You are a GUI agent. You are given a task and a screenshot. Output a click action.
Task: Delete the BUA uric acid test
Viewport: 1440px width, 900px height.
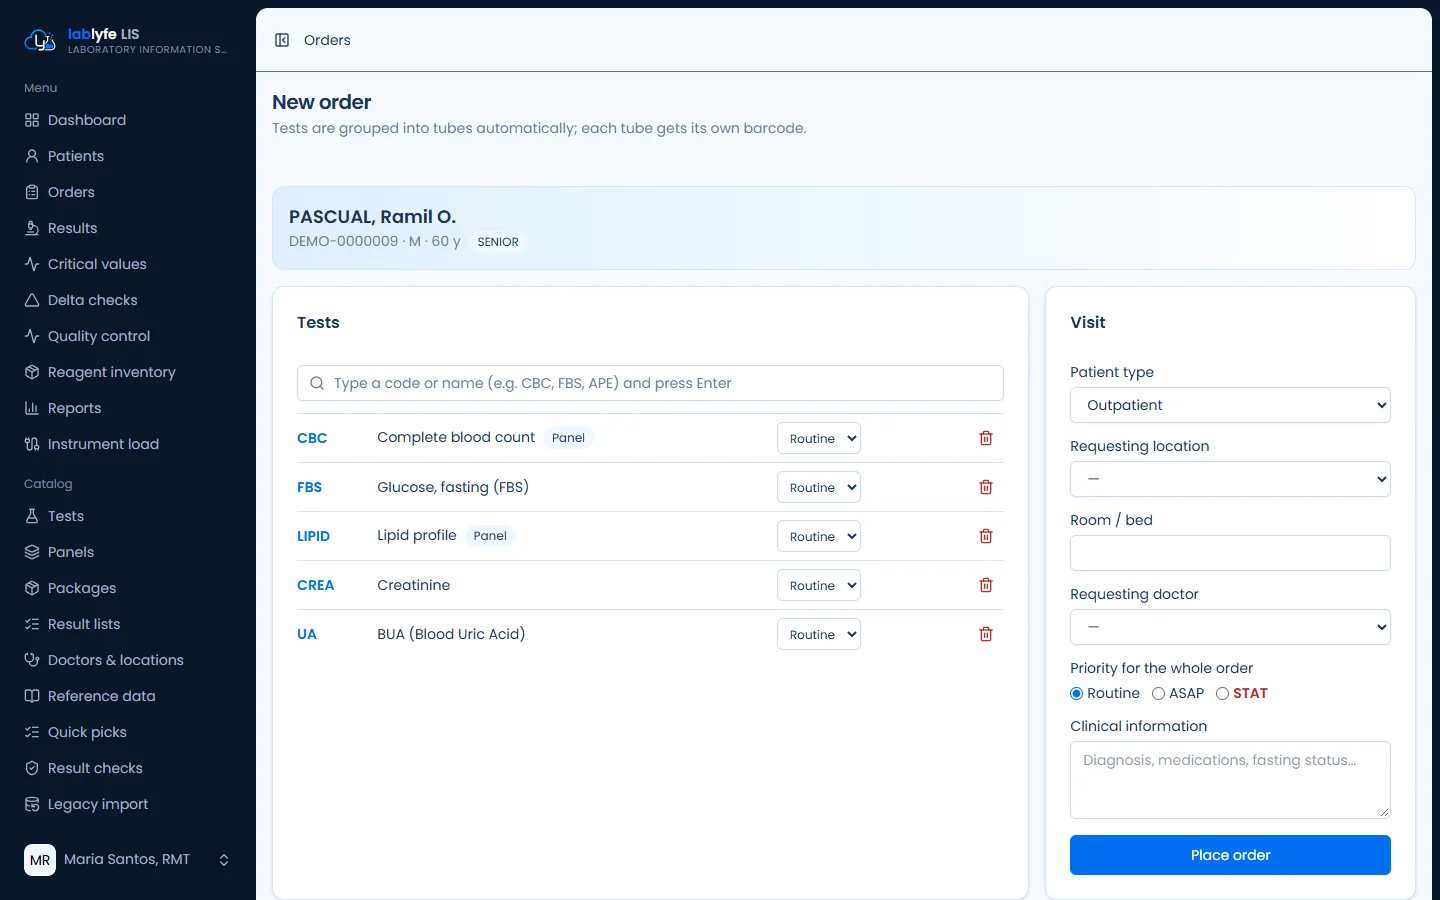[x=986, y=634]
